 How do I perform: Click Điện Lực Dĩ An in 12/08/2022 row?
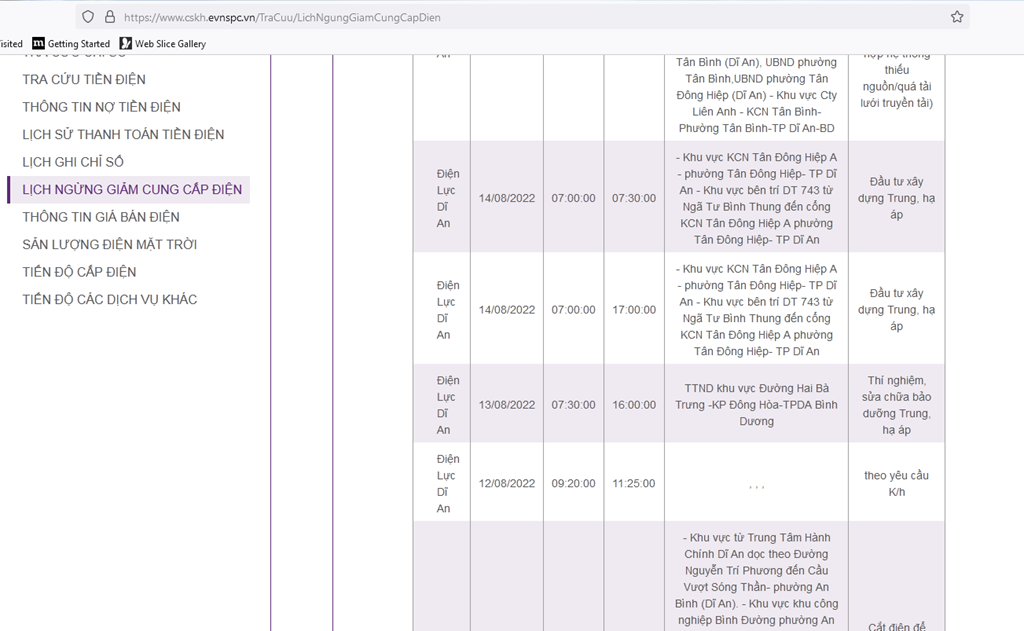pyautogui.click(x=442, y=483)
